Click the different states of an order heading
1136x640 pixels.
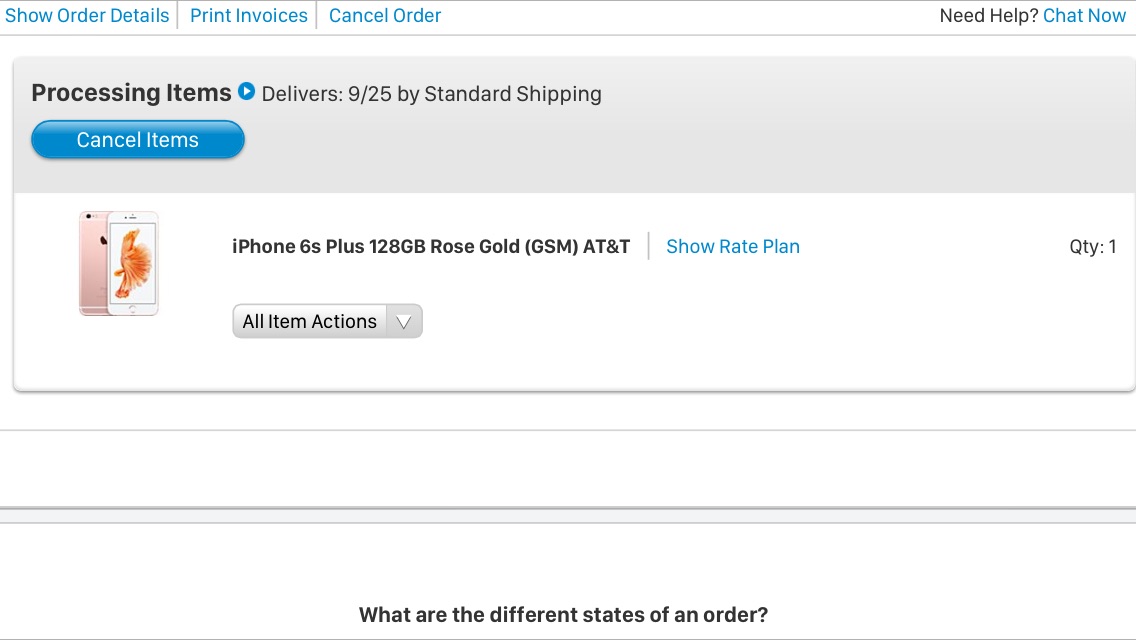(x=563, y=615)
